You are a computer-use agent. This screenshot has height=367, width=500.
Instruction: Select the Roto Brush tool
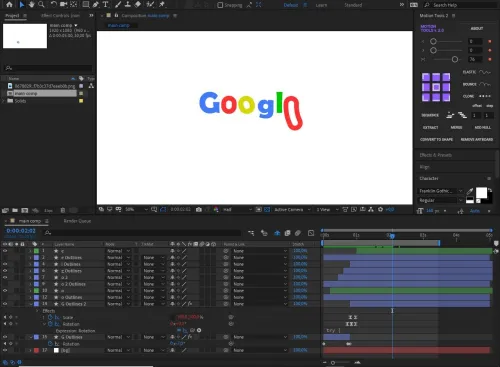point(151,5)
